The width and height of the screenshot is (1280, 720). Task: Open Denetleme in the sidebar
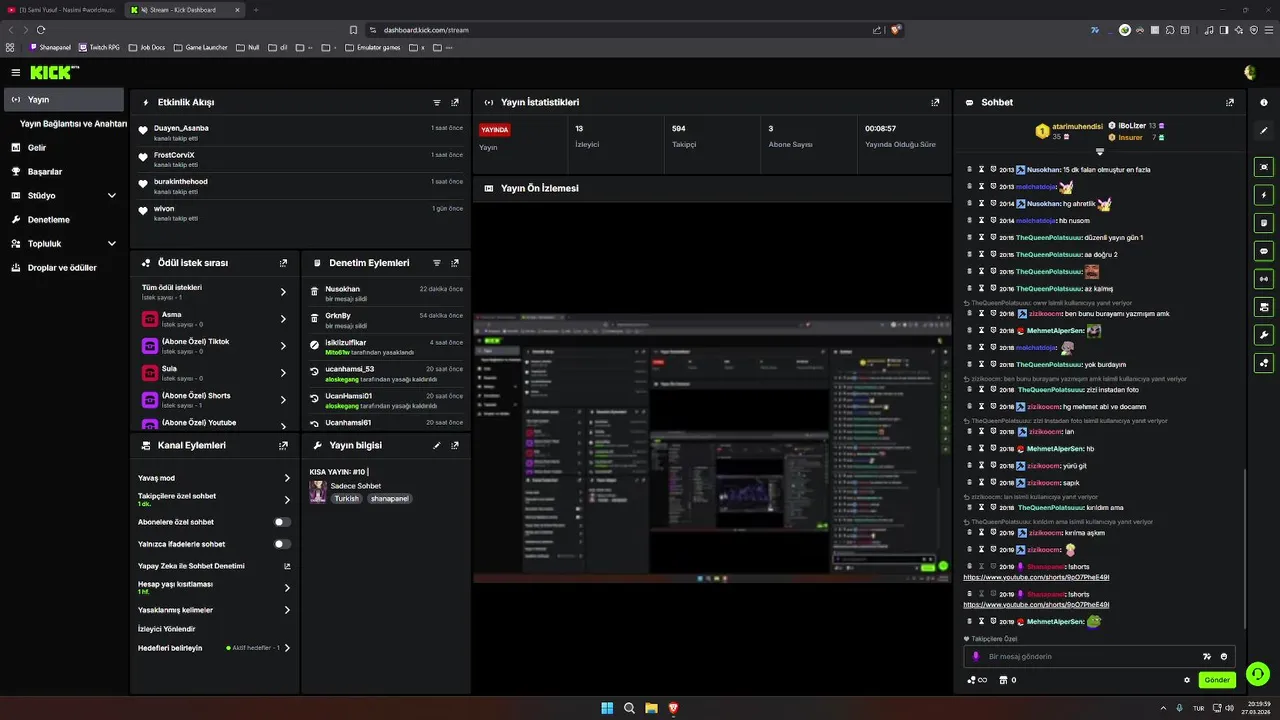point(49,220)
